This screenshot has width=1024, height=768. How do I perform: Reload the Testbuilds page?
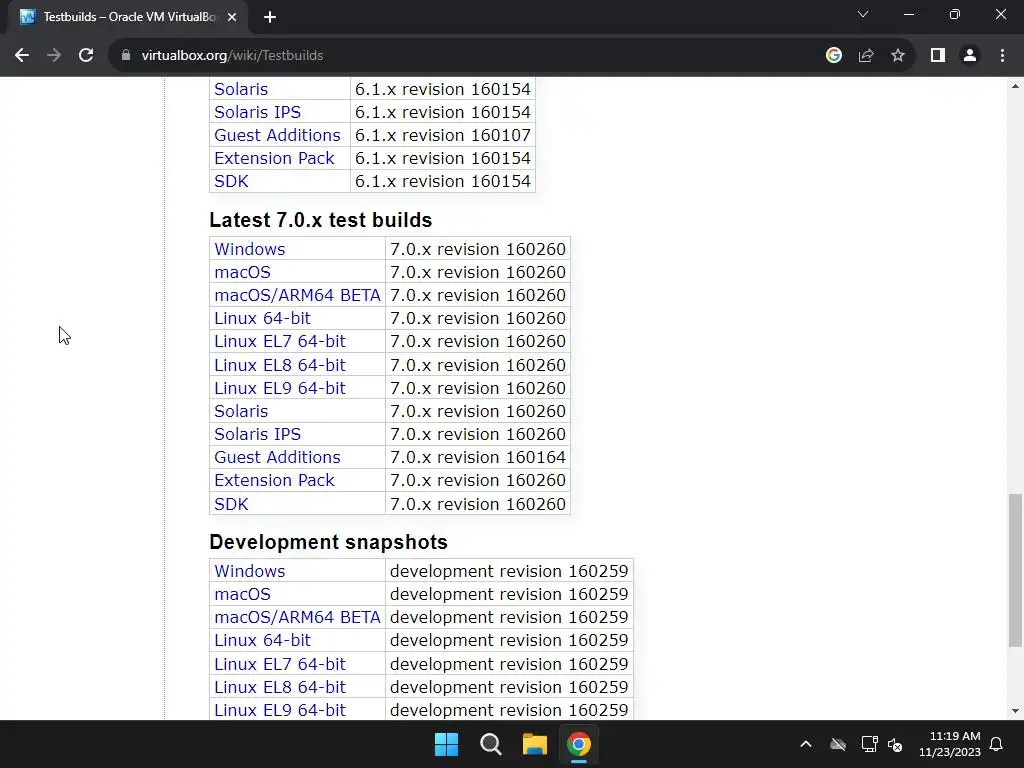click(86, 56)
